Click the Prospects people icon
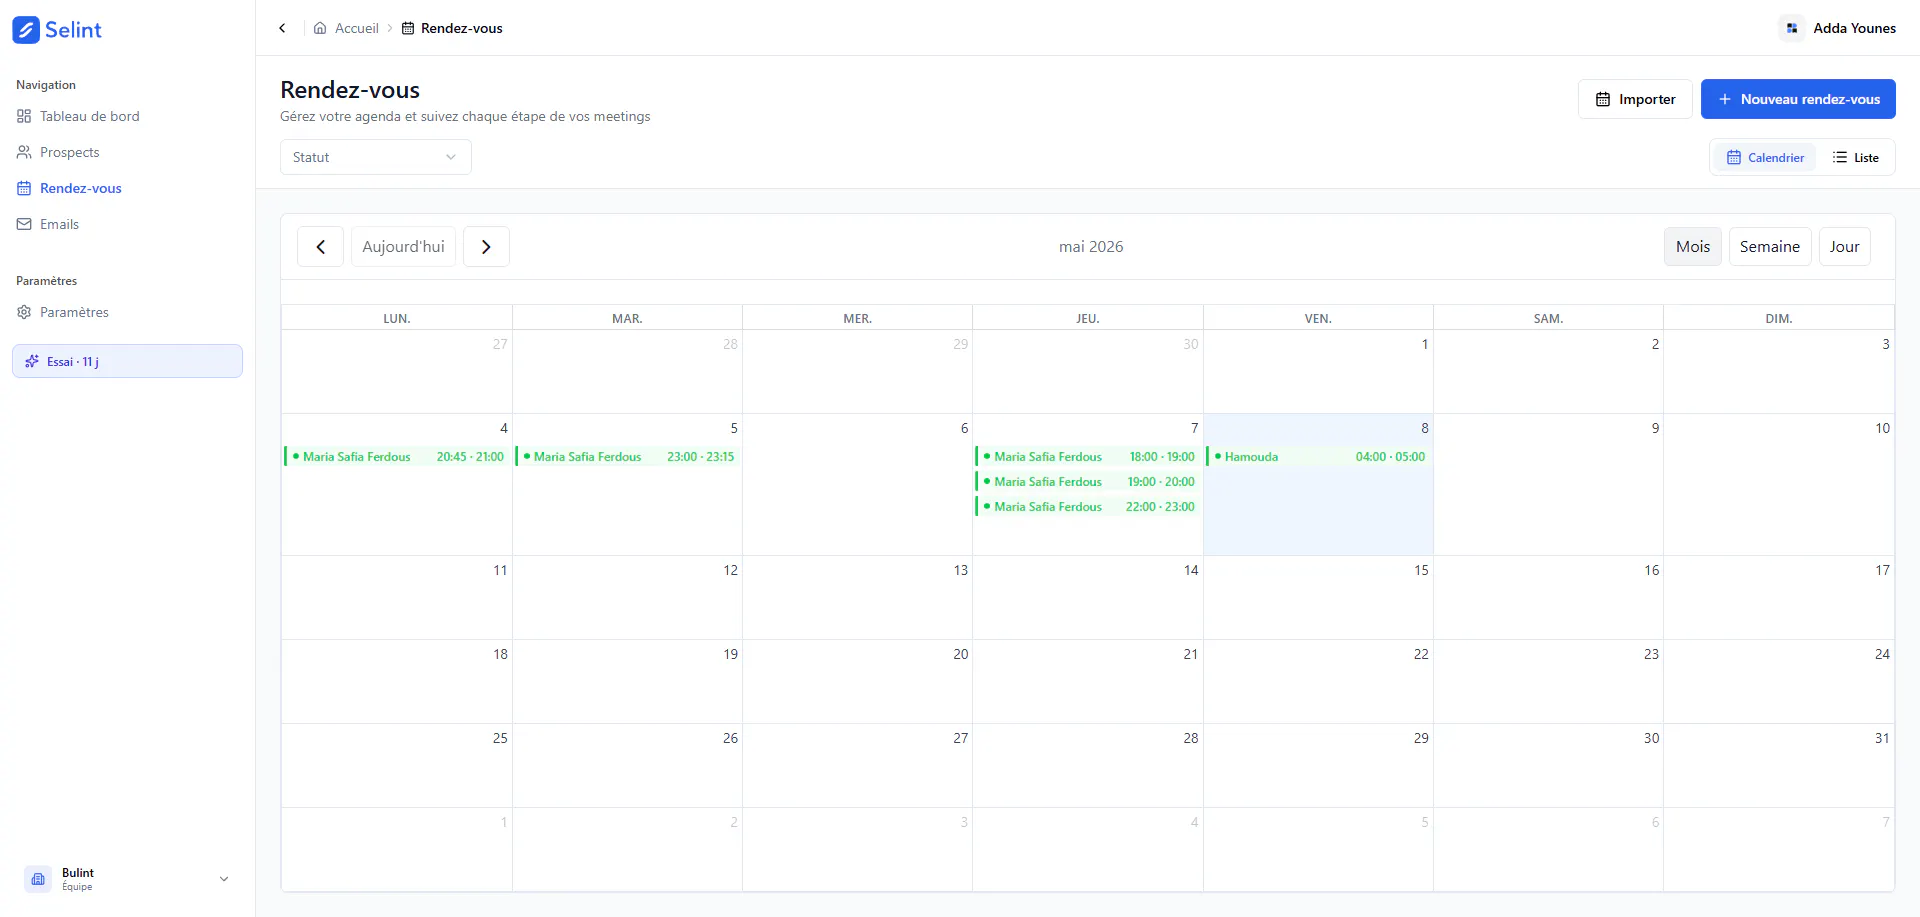1920x917 pixels. click(x=24, y=152)
